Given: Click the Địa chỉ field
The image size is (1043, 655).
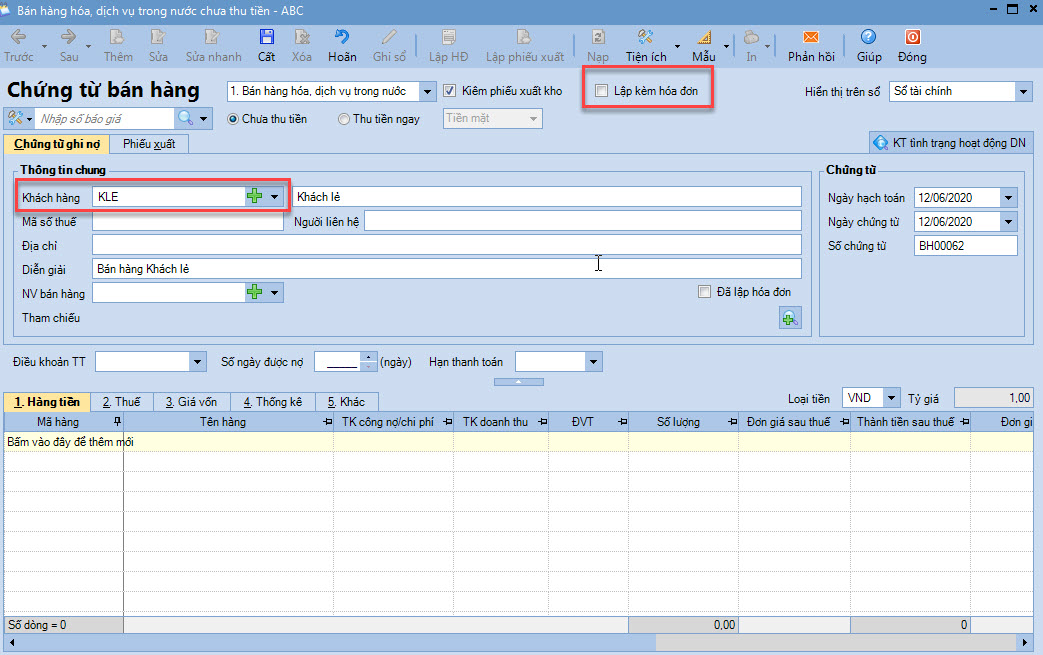Looking at the screenshot, I should point(447,245).
